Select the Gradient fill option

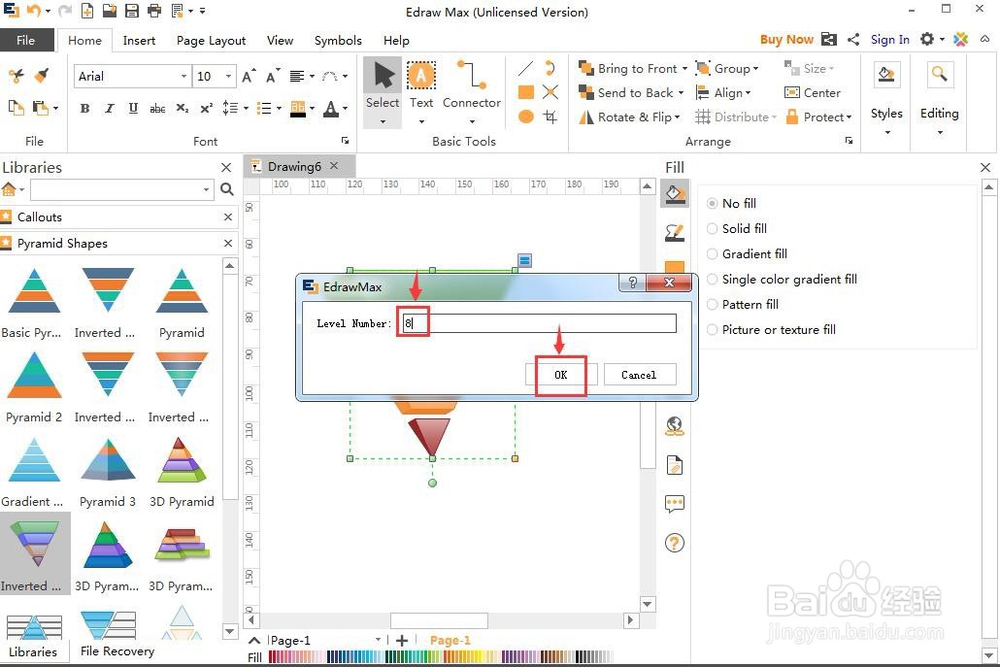pyautogui.click(x=747, y=254)
